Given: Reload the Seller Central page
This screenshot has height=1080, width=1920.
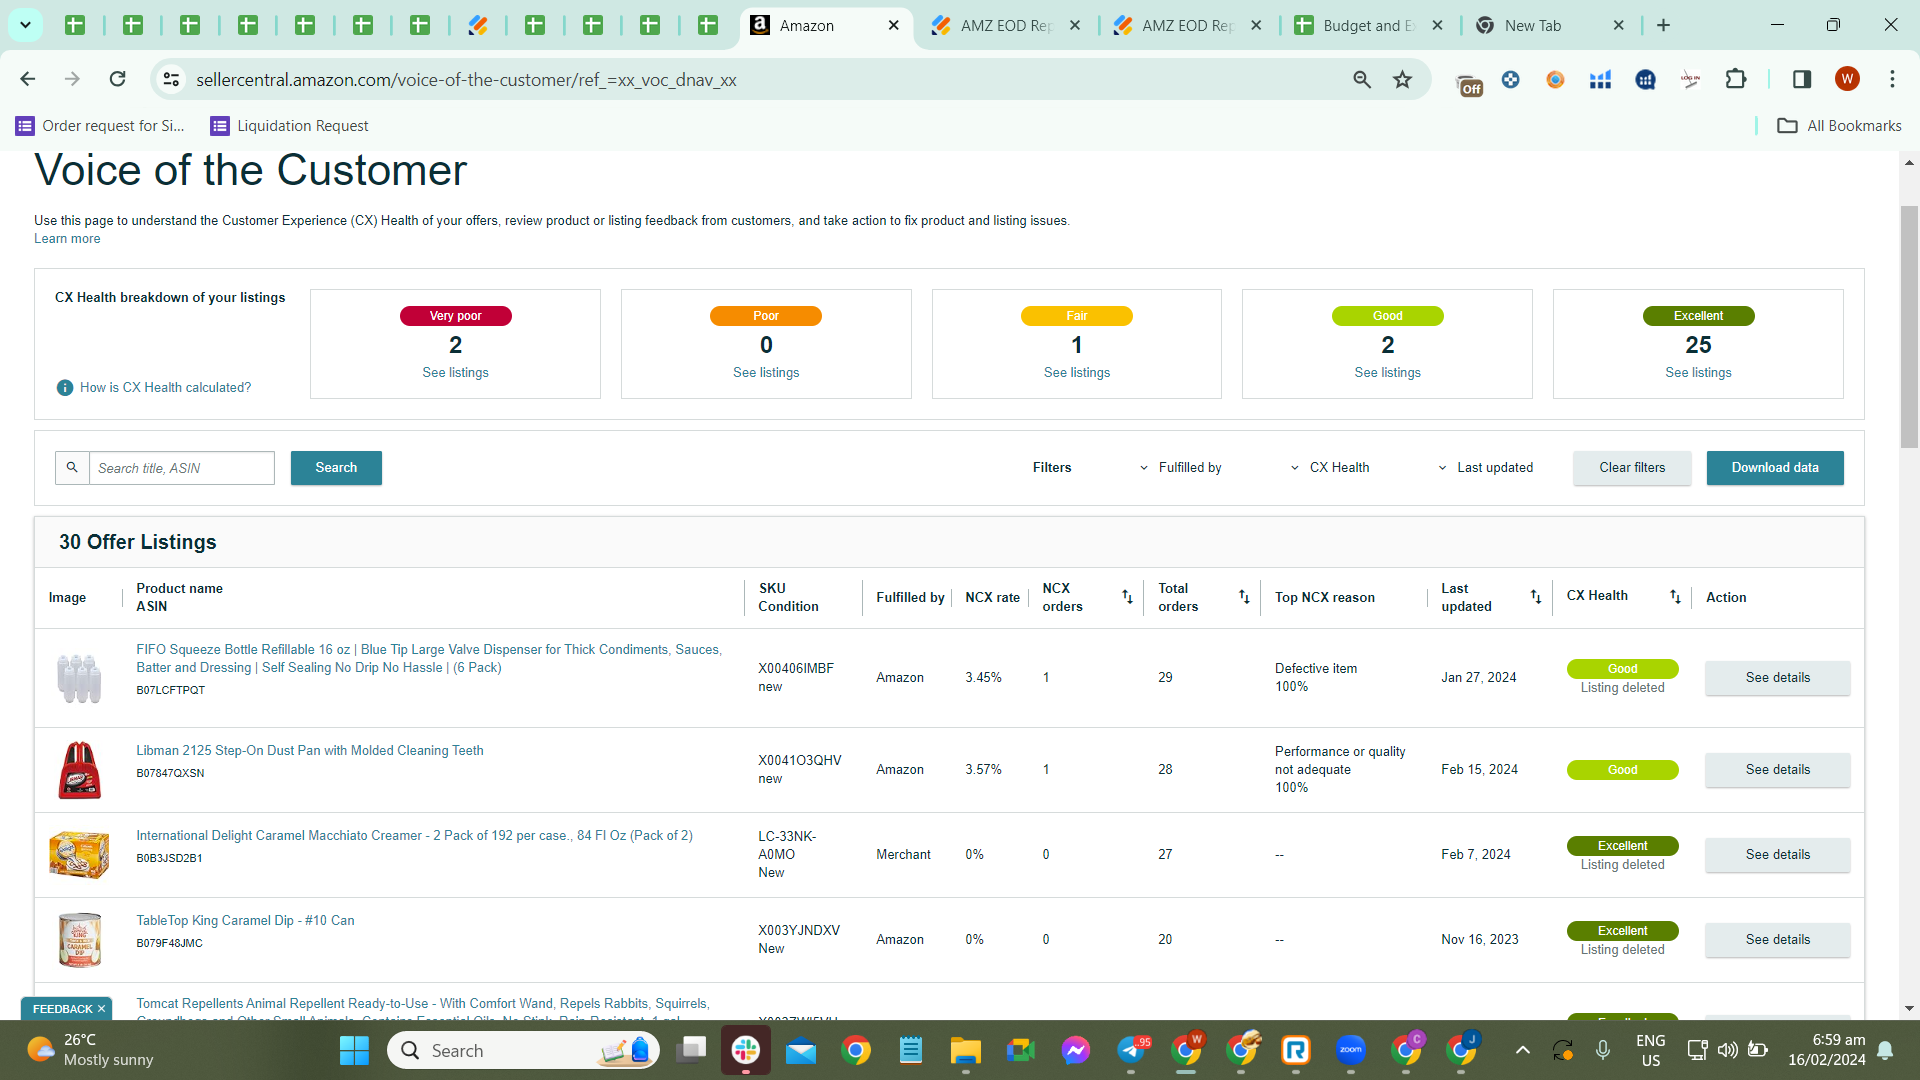Looking at the screenshot, I should pyautogui.click(x=117, y=79).
